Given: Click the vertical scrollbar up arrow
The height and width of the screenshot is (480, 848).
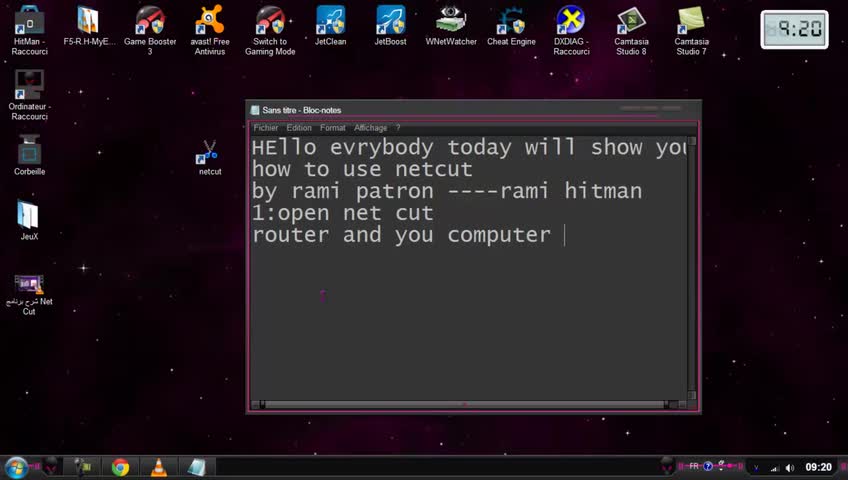Looking at the screenshot, I should point(692,142).
